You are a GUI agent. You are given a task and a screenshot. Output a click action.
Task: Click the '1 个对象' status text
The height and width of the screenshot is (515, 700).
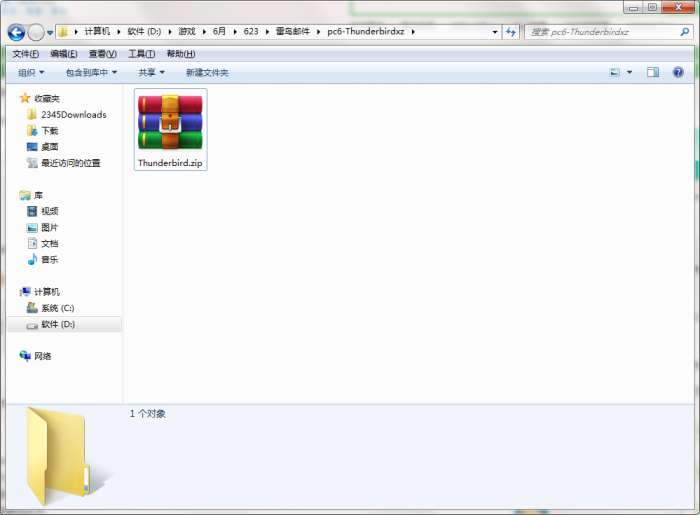click(148, 414)
